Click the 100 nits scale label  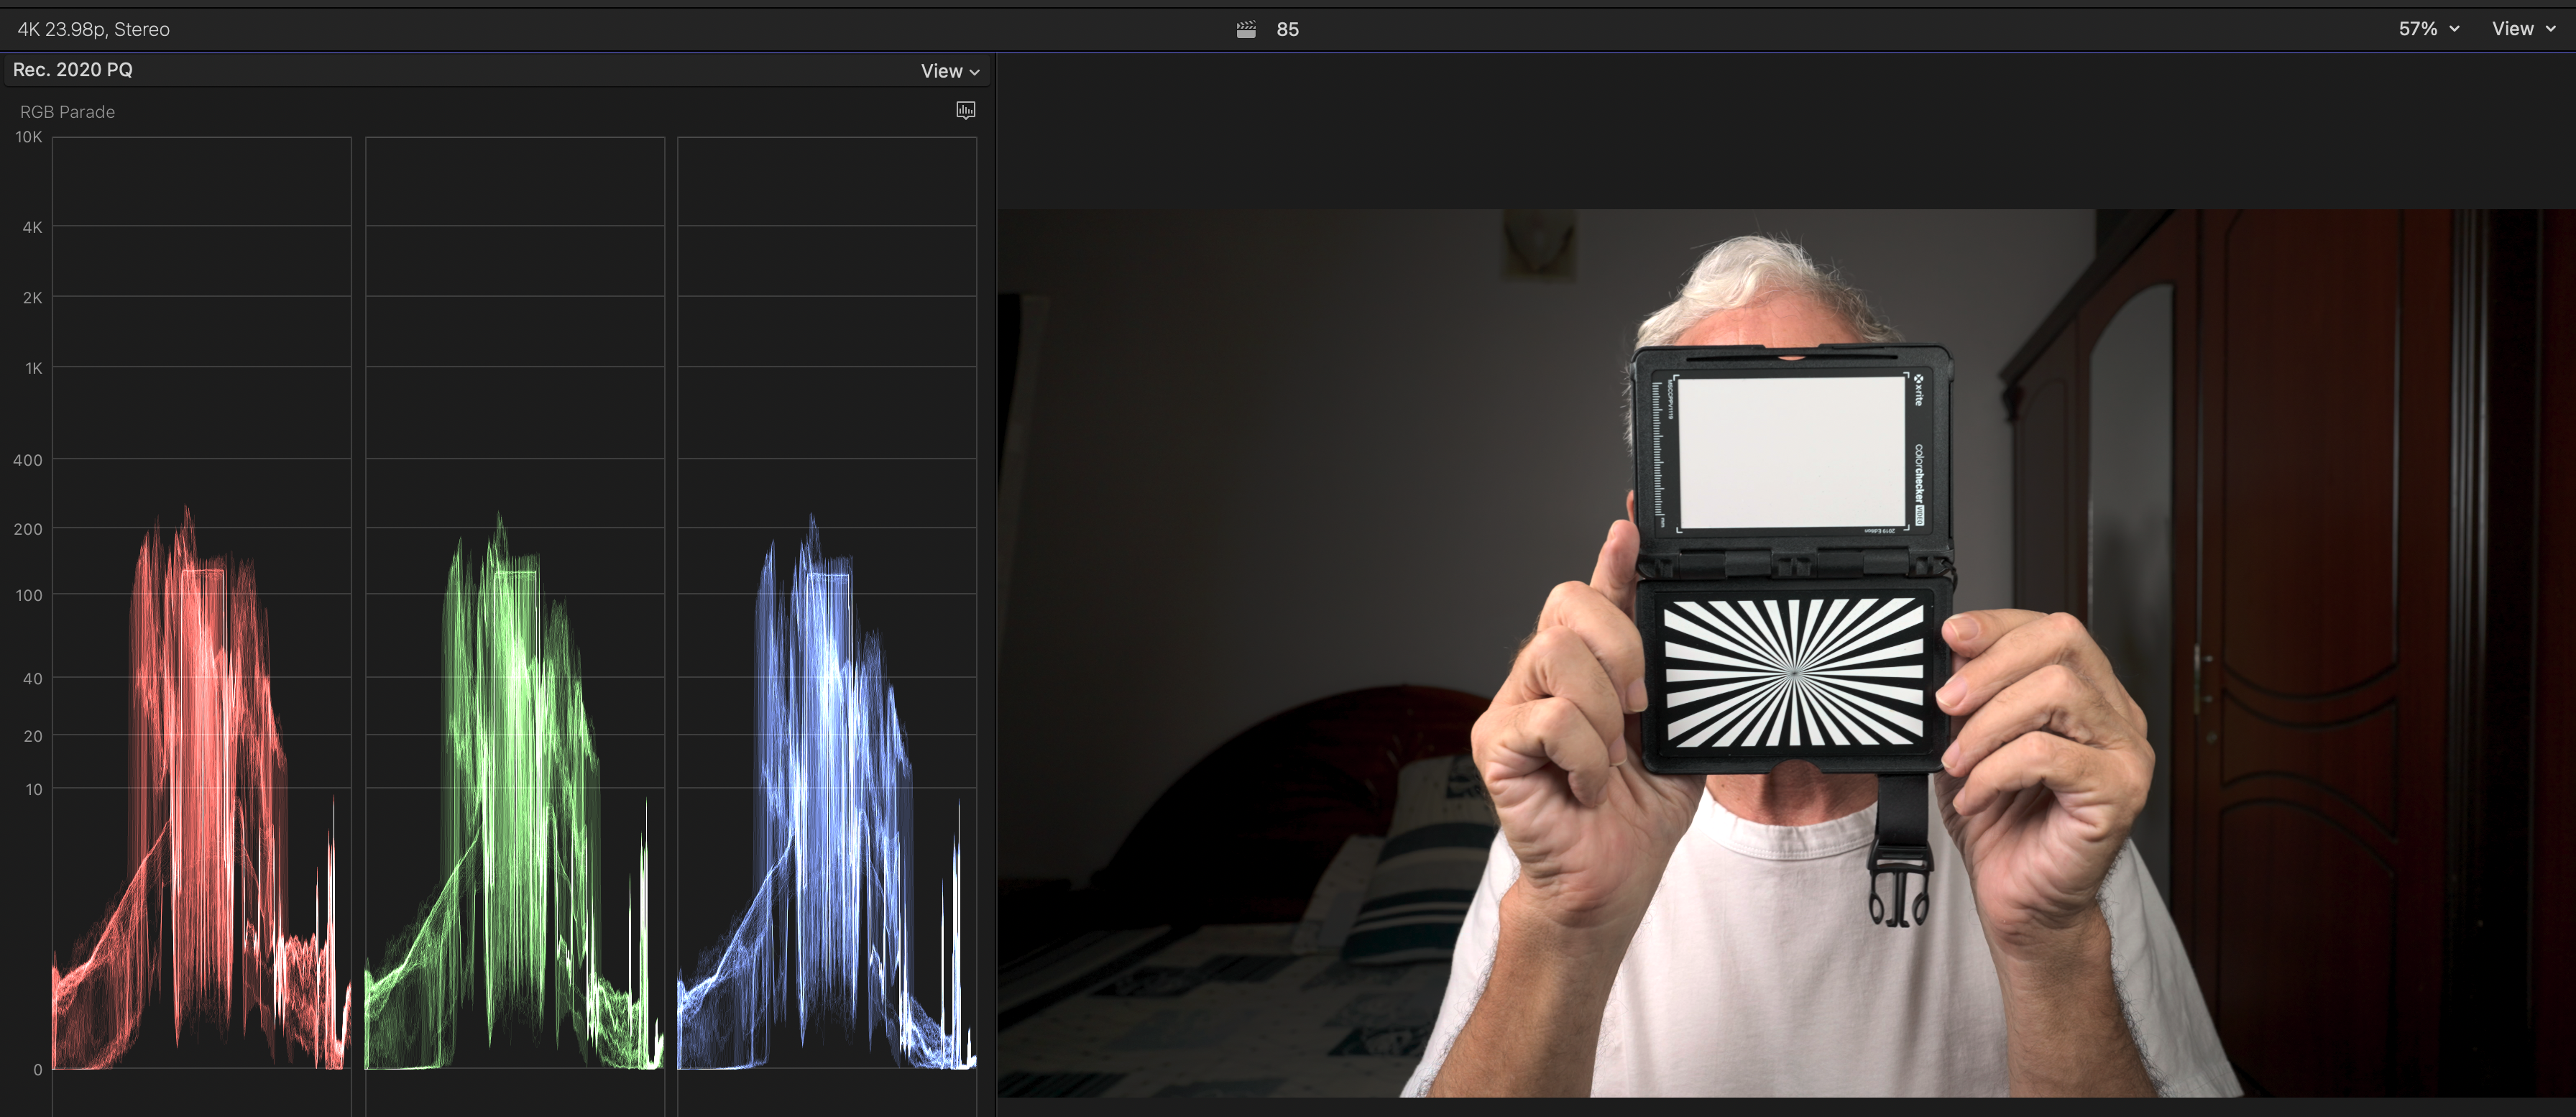(x=28, y=595)
